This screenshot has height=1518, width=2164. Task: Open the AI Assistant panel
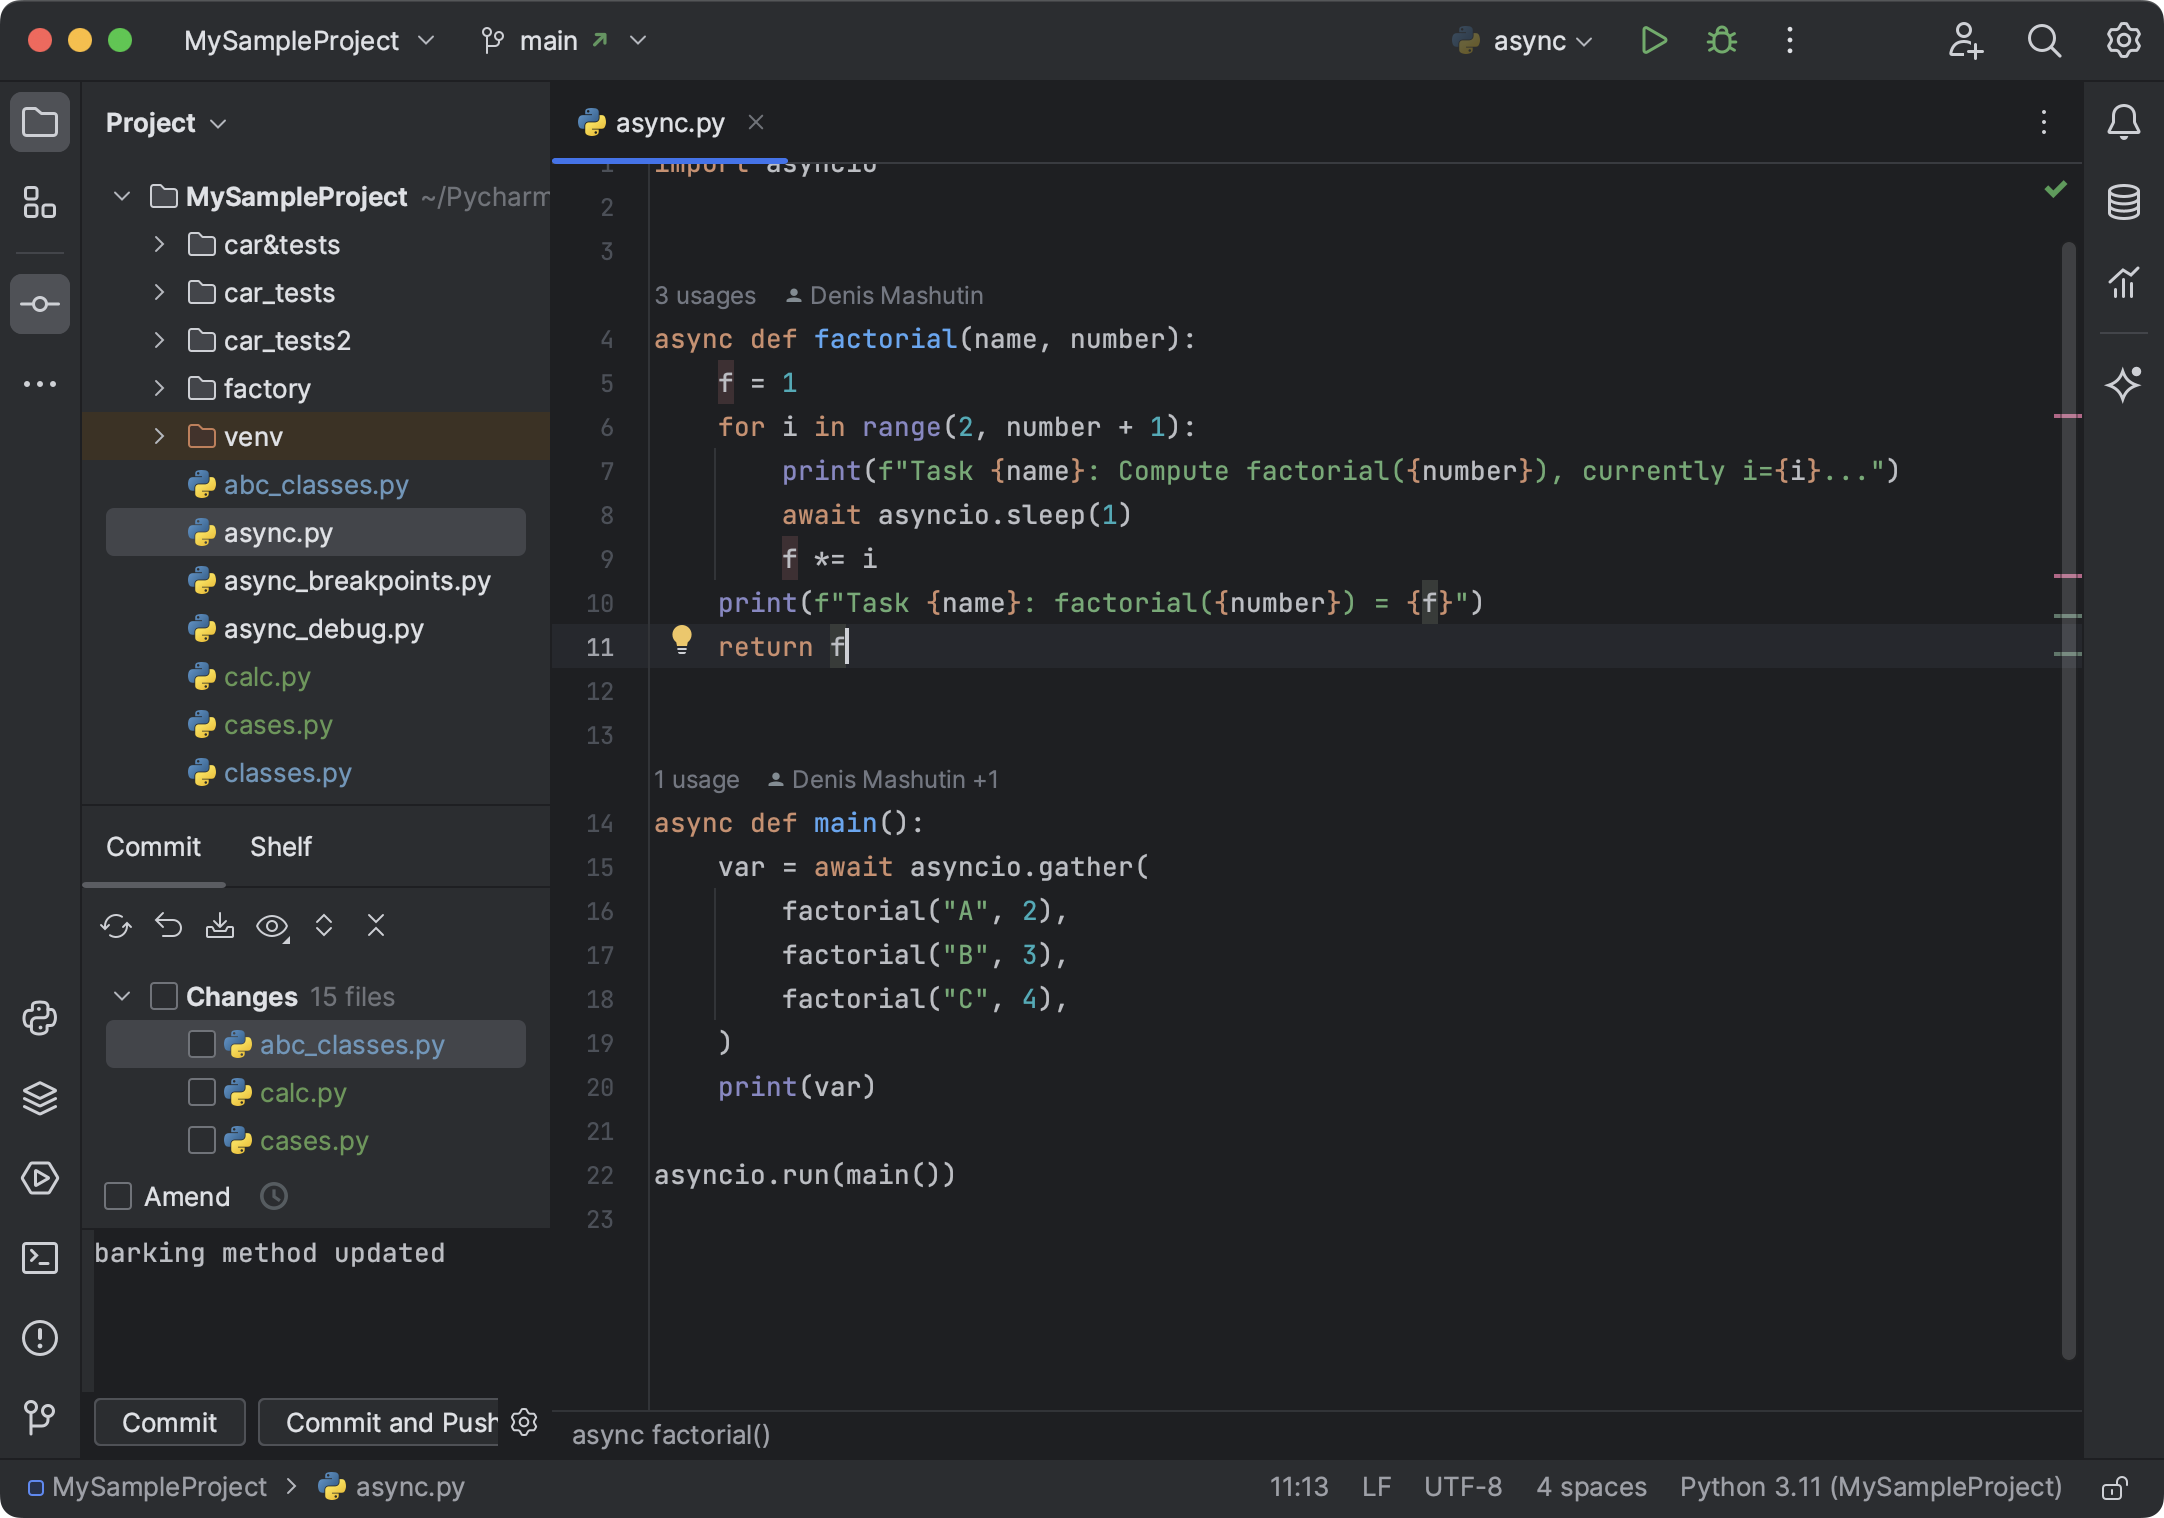[2124, 385]
